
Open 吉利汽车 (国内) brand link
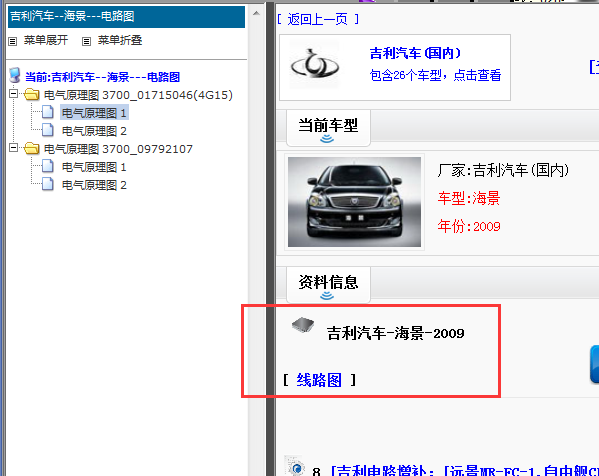[415, 53]
